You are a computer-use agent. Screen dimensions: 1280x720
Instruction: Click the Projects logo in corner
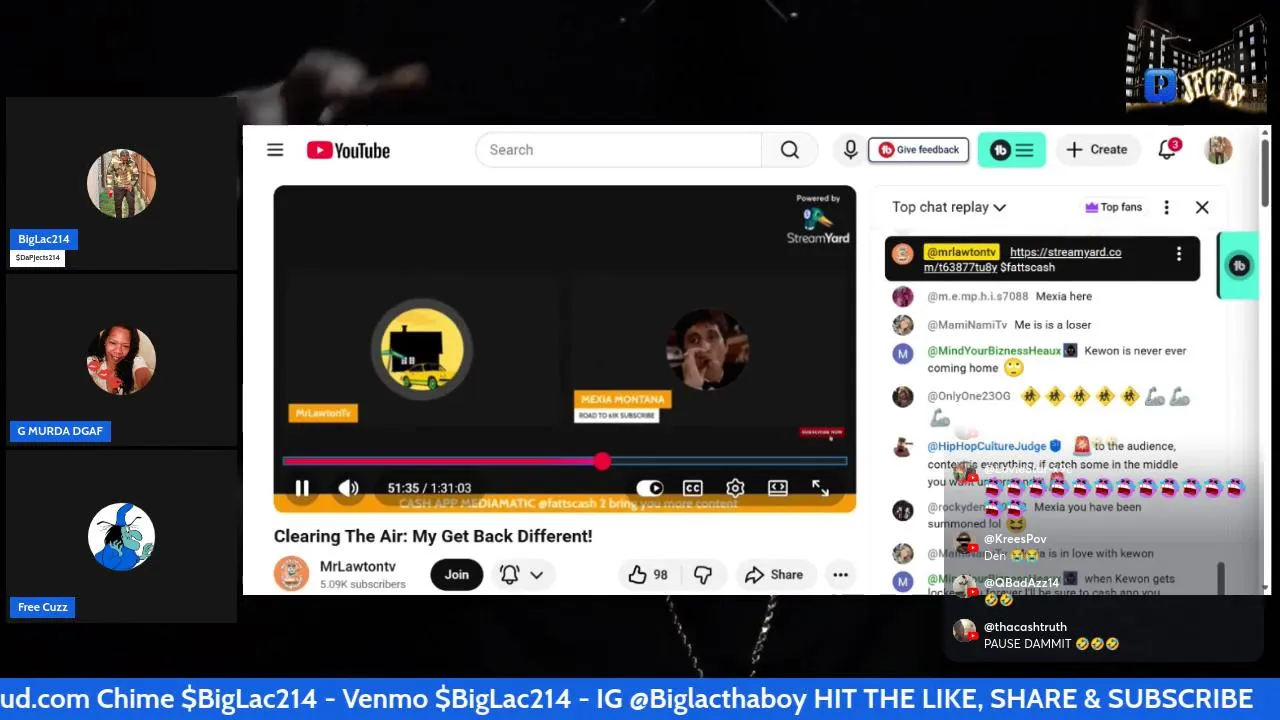[1196, 62]
